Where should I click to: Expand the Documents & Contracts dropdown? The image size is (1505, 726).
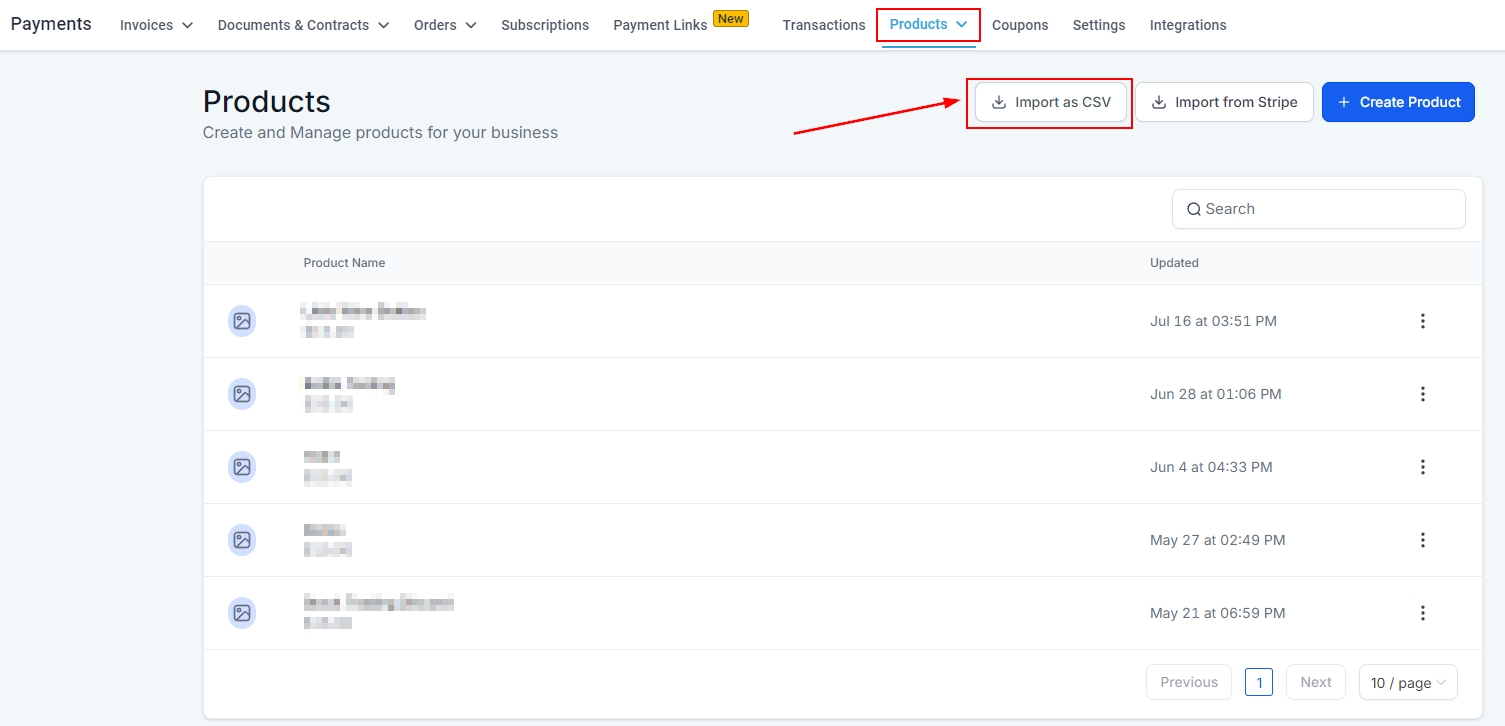click(303, 25)
